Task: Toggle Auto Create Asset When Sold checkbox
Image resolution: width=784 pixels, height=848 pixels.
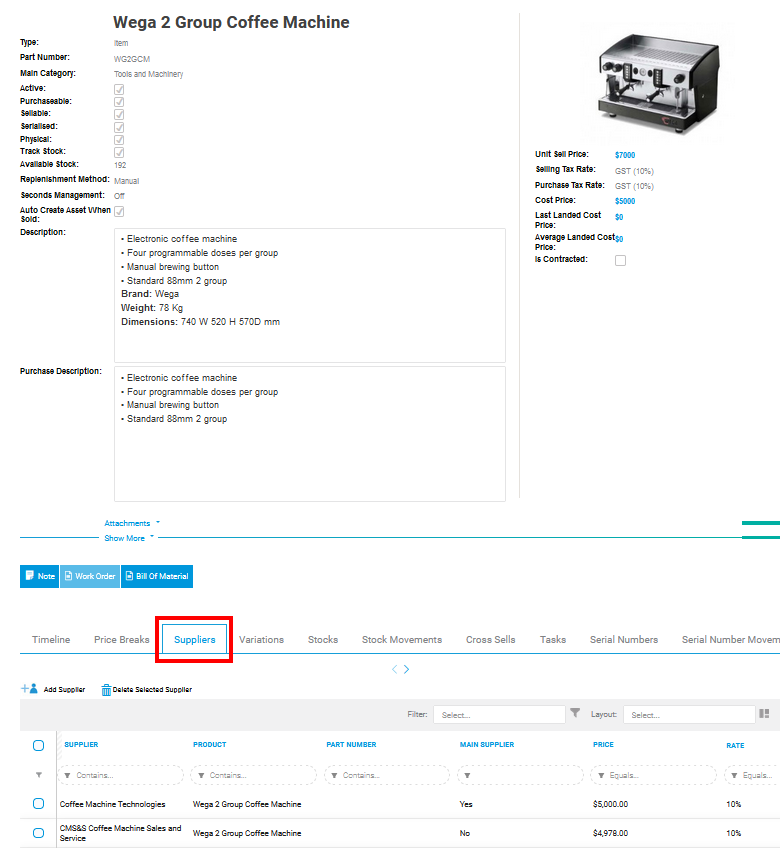Action: click(x=119, y=211)
